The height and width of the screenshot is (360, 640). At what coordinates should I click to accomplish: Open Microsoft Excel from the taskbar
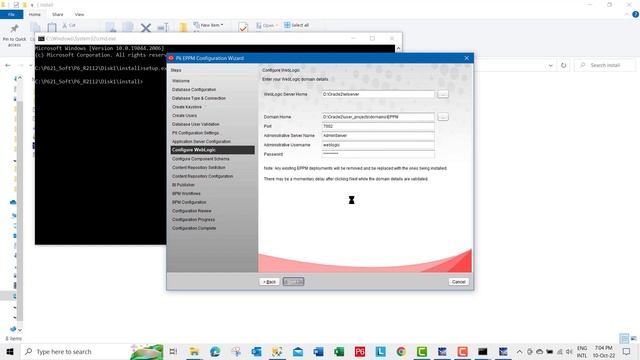tap(339, 351)
